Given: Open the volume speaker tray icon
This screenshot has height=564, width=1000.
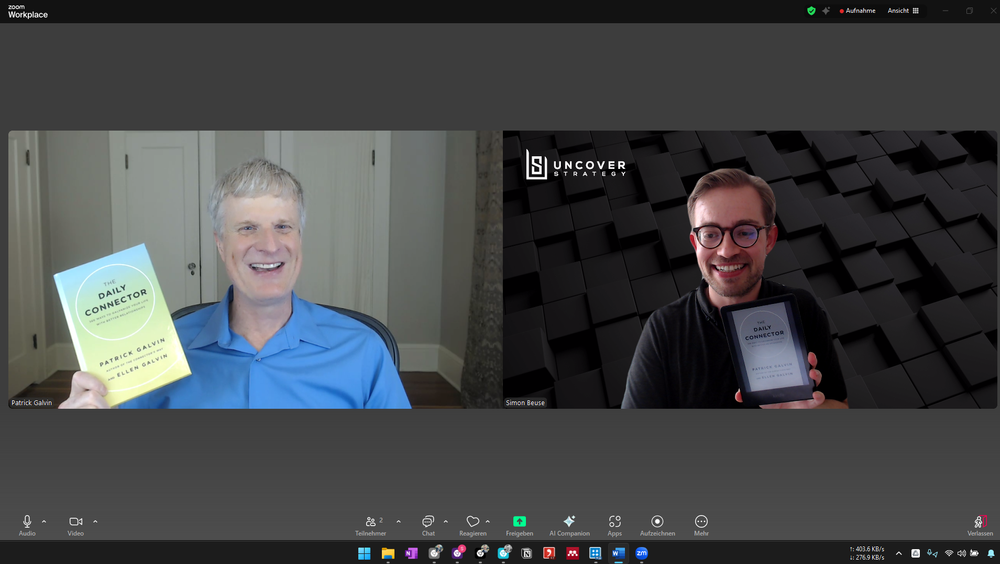Looking at the screenshot, I should click(x=961, y=553).
